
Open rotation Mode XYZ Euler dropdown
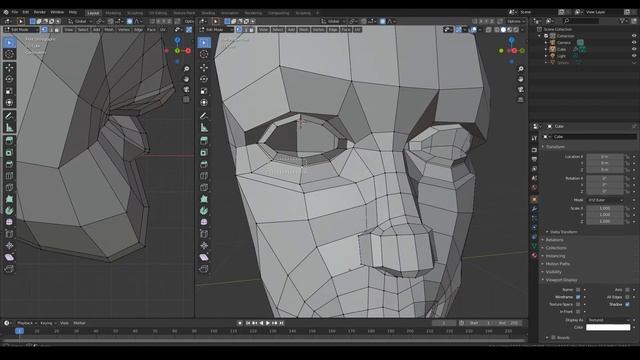605,200
